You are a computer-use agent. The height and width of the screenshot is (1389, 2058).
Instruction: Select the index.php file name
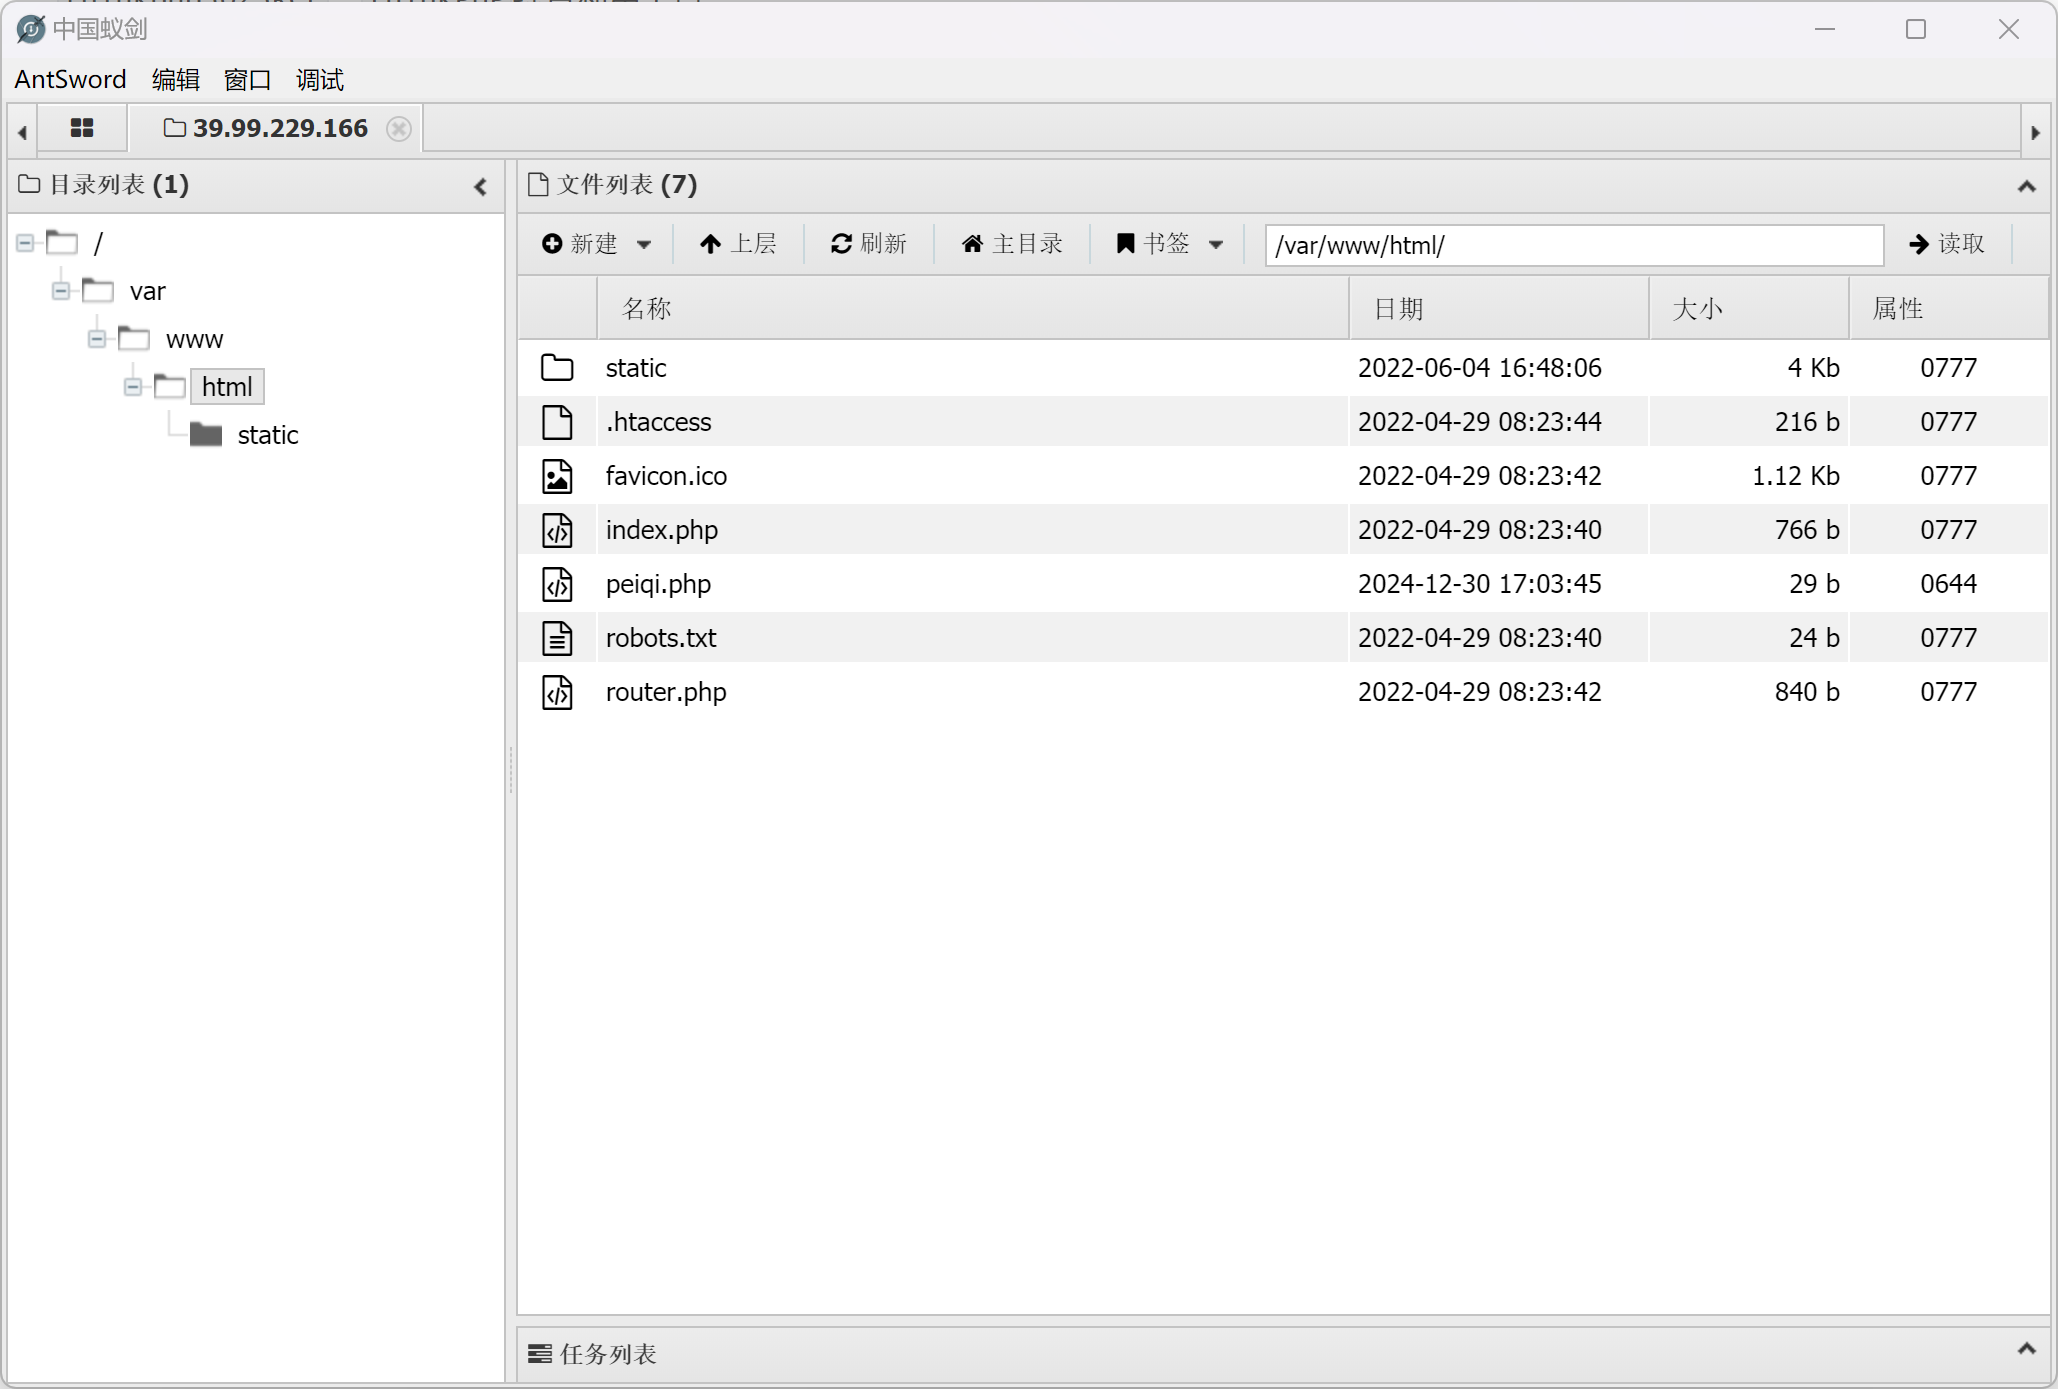(x=662, y=530)
